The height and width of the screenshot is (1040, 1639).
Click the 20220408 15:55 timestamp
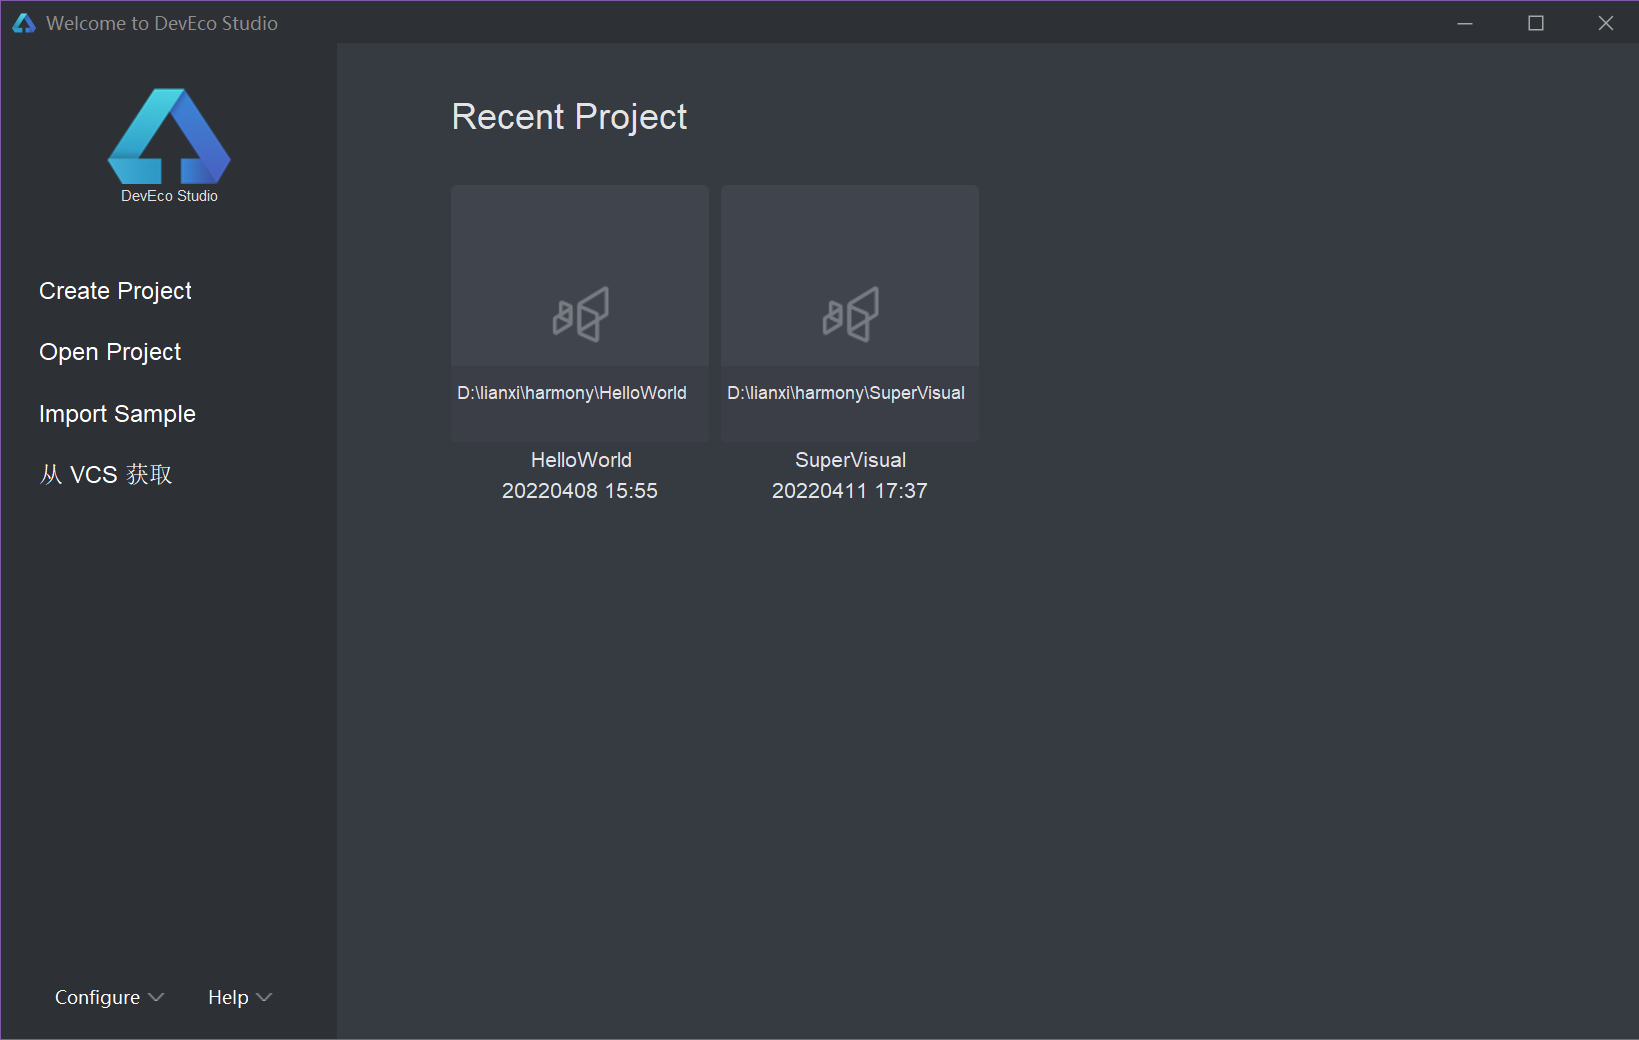580,491
